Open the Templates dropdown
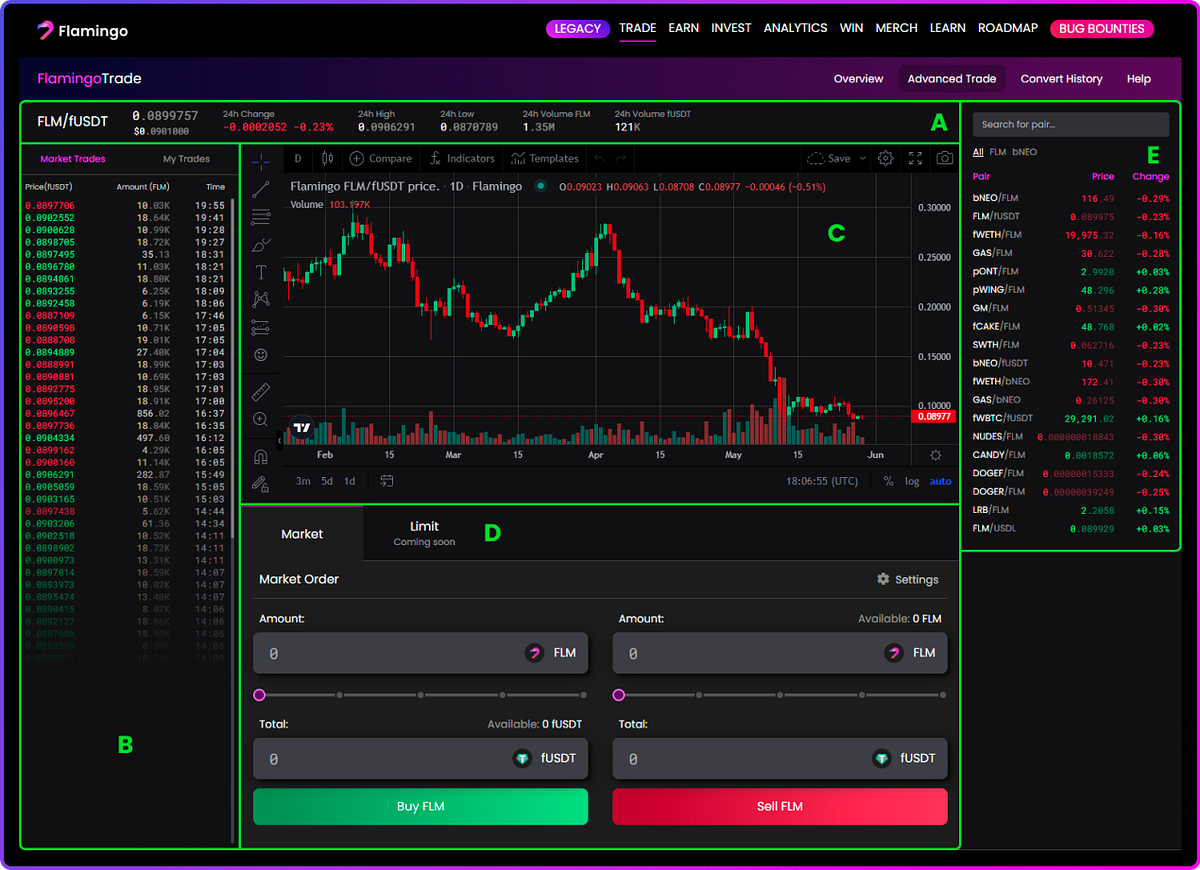 pyautogui.click(x=544, y=158)
